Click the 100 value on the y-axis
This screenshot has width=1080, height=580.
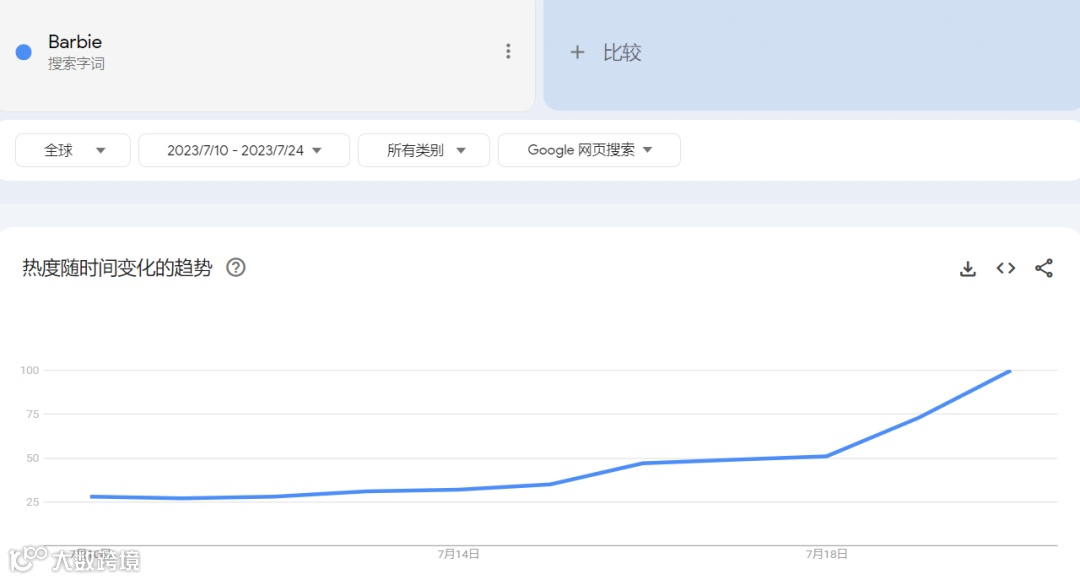pyautogui.click(x=30, y=371)
